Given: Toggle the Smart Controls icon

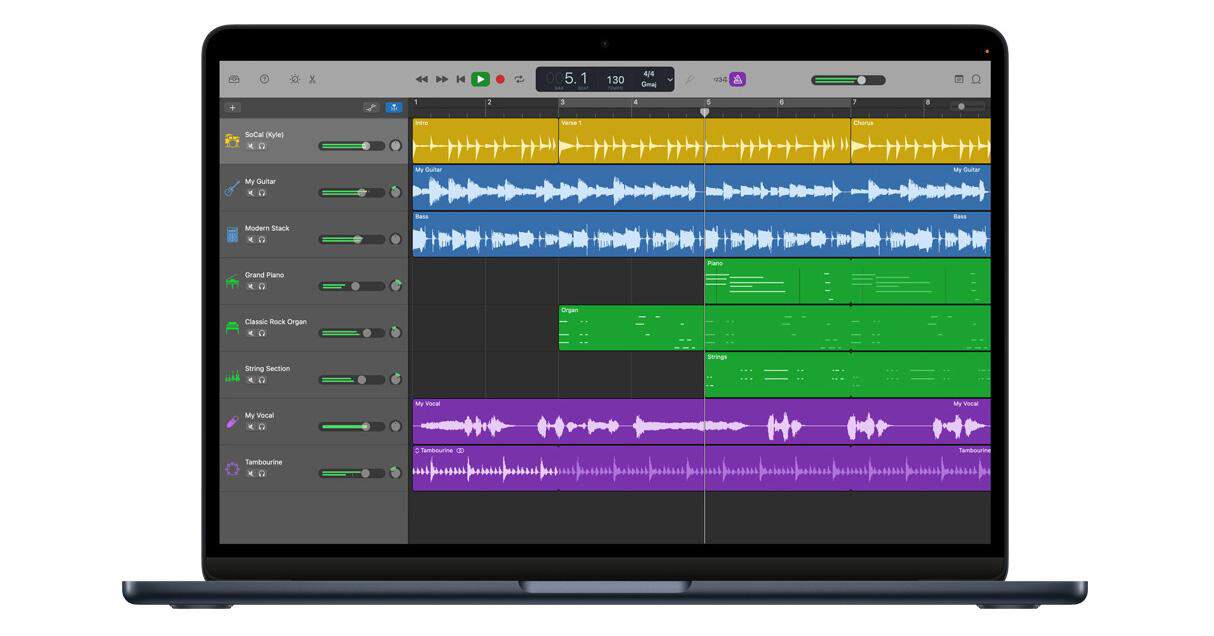Looking at the screenshot, I should 294,79.
